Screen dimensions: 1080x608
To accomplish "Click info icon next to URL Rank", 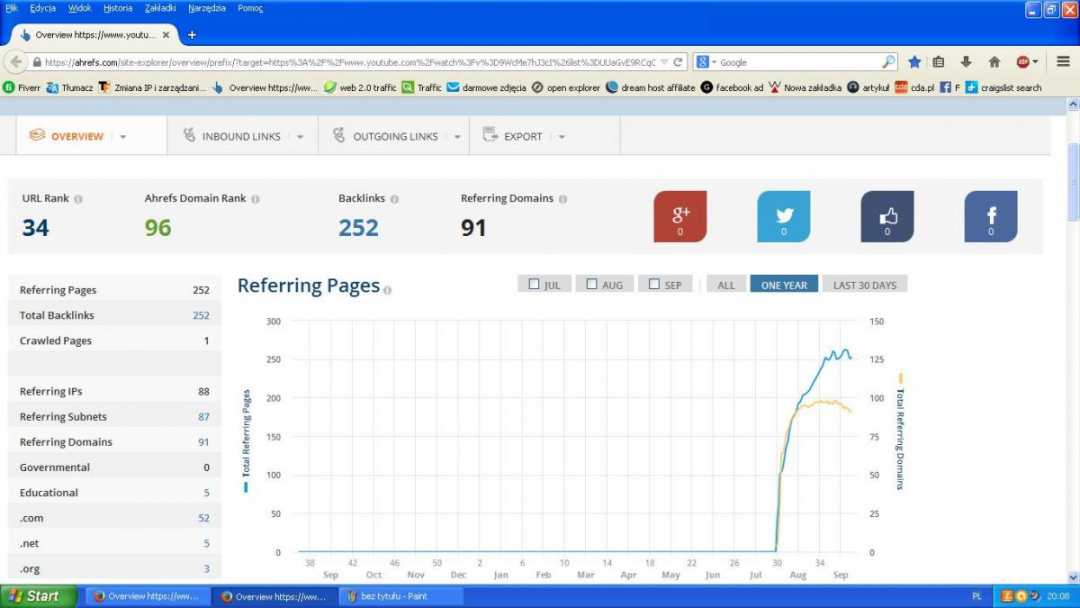I will 79,199.
